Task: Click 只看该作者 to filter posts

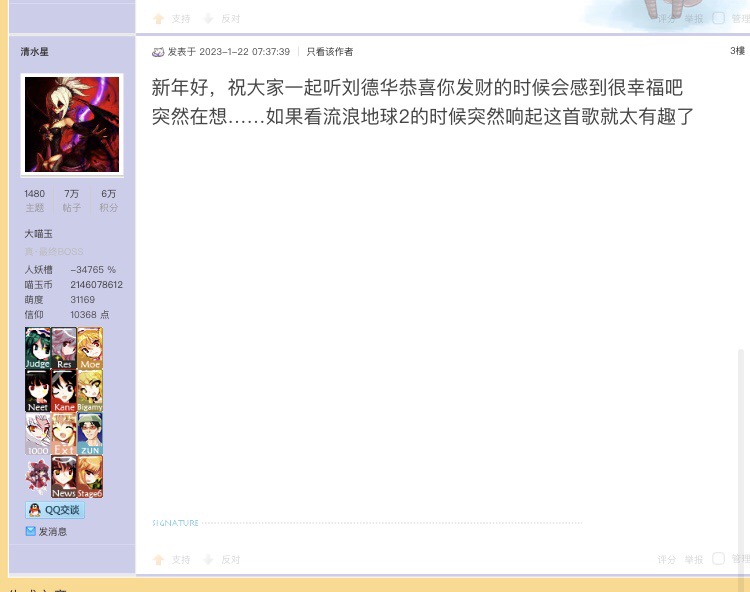Action: click(329, 52)
